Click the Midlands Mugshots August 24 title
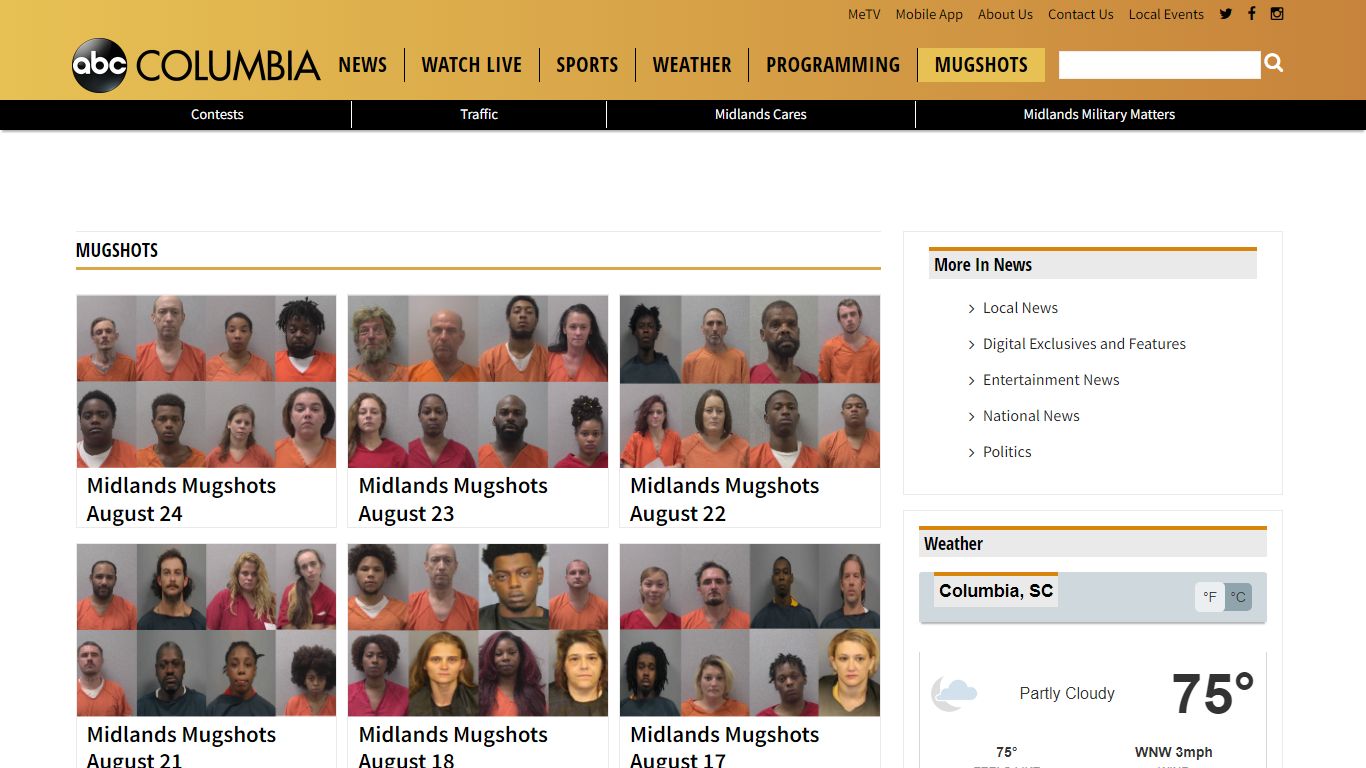The width and height of the screenshot is (1366, 768). click(181, 499)
